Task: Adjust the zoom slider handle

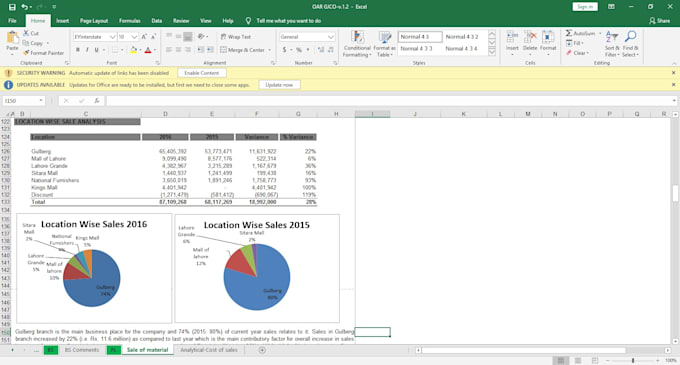Action: pyautogui.click(x=633, y=361)
